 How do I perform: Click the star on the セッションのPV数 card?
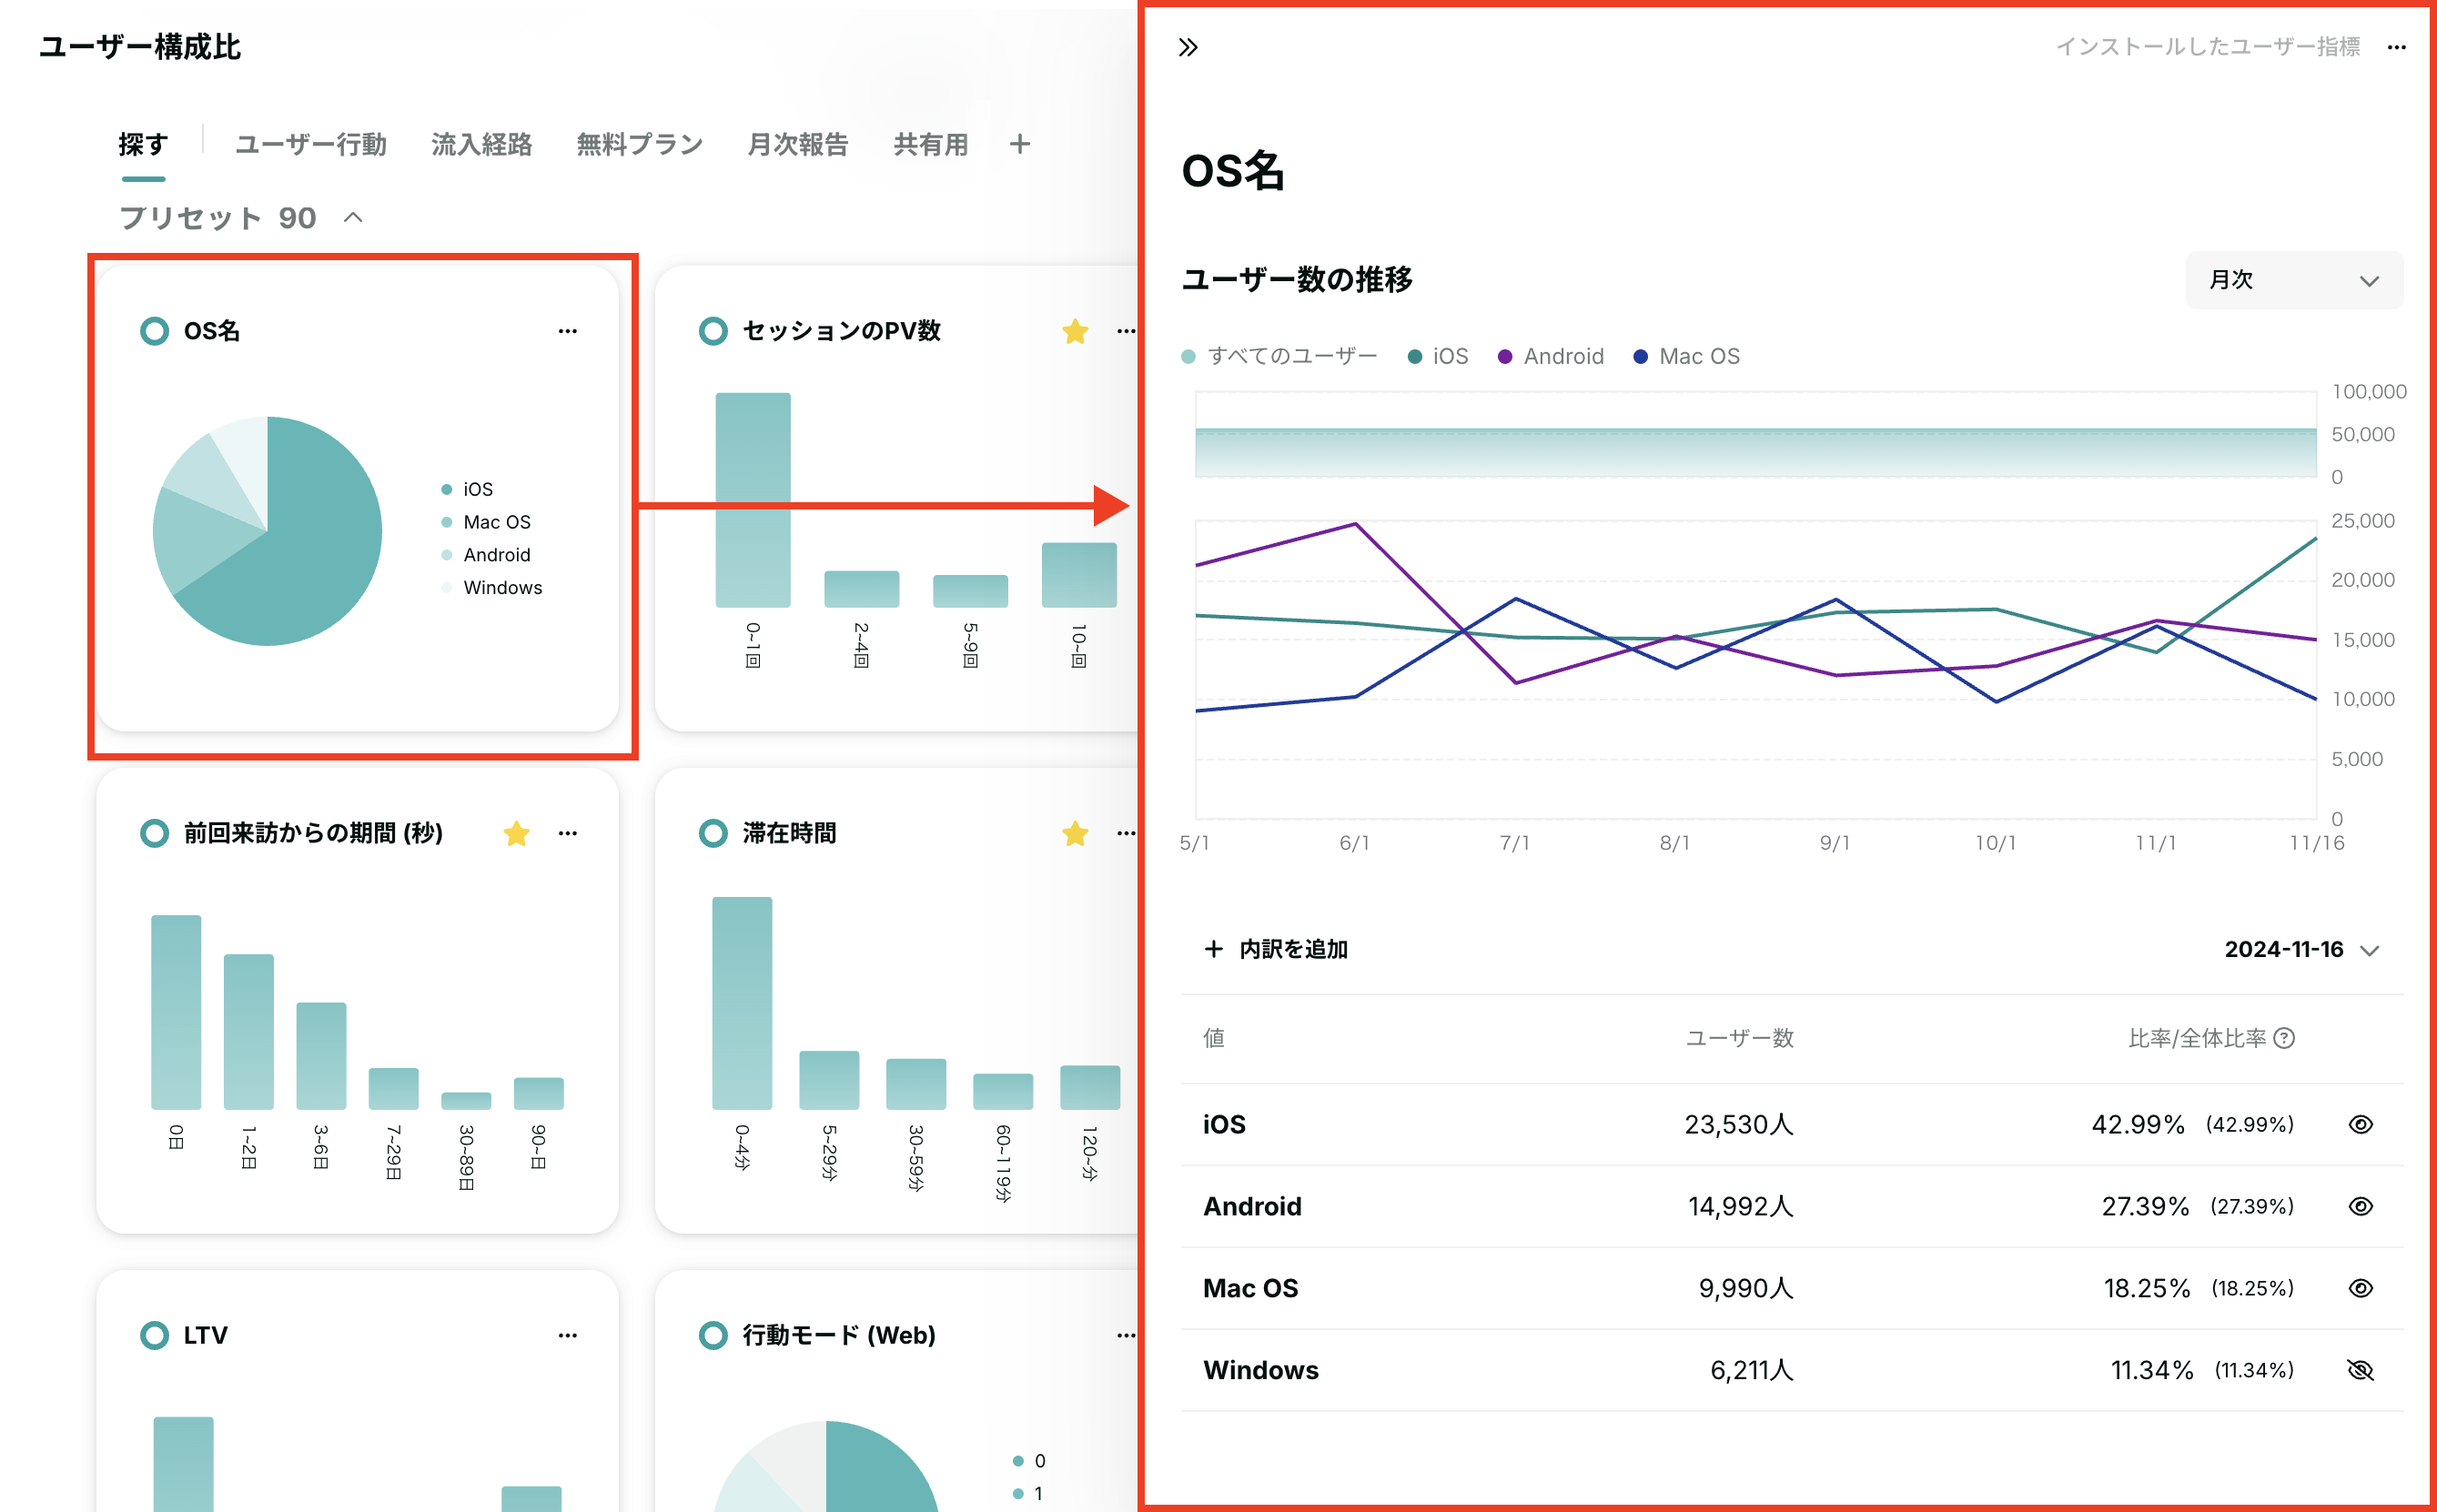coord(1075,331)
